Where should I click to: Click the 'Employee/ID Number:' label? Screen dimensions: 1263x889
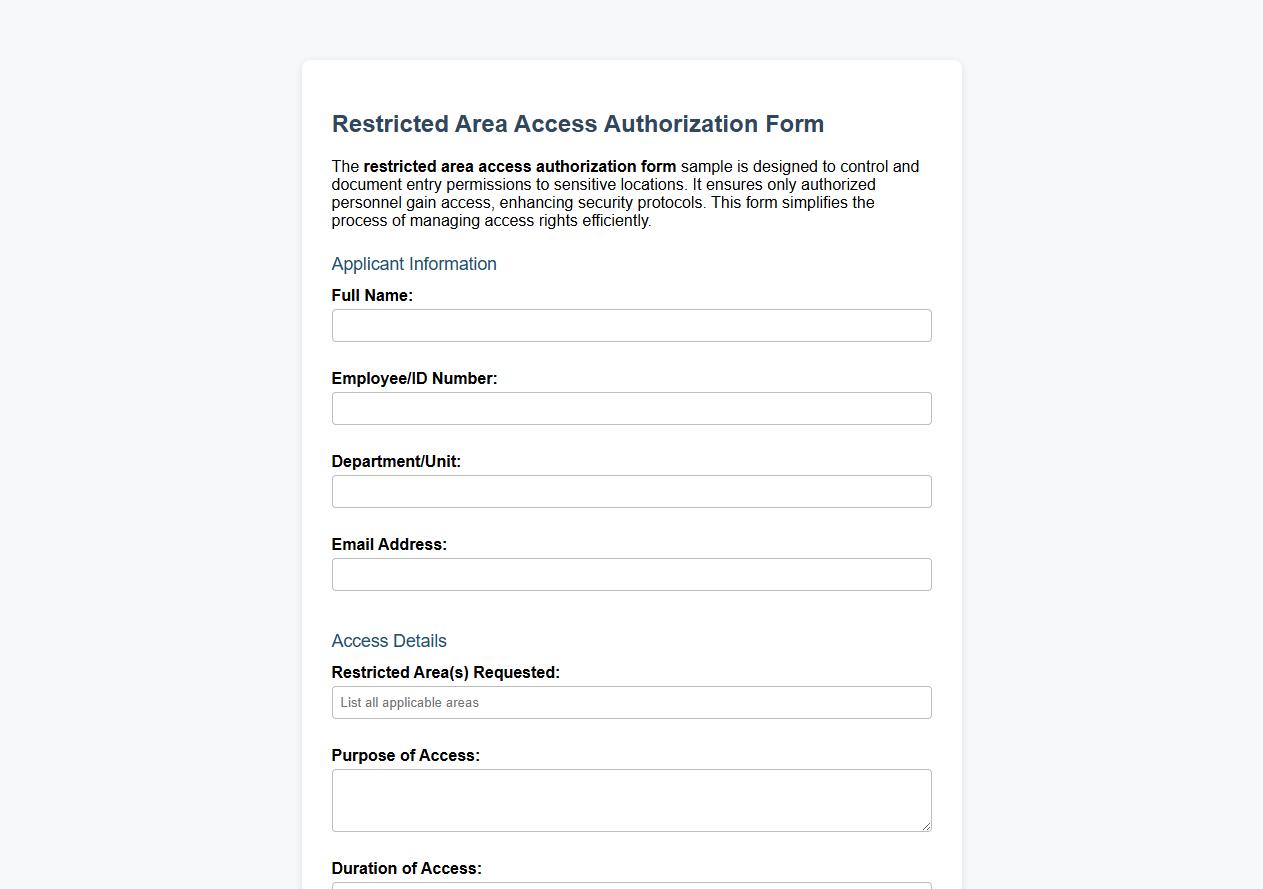click(x=414, y=378)
